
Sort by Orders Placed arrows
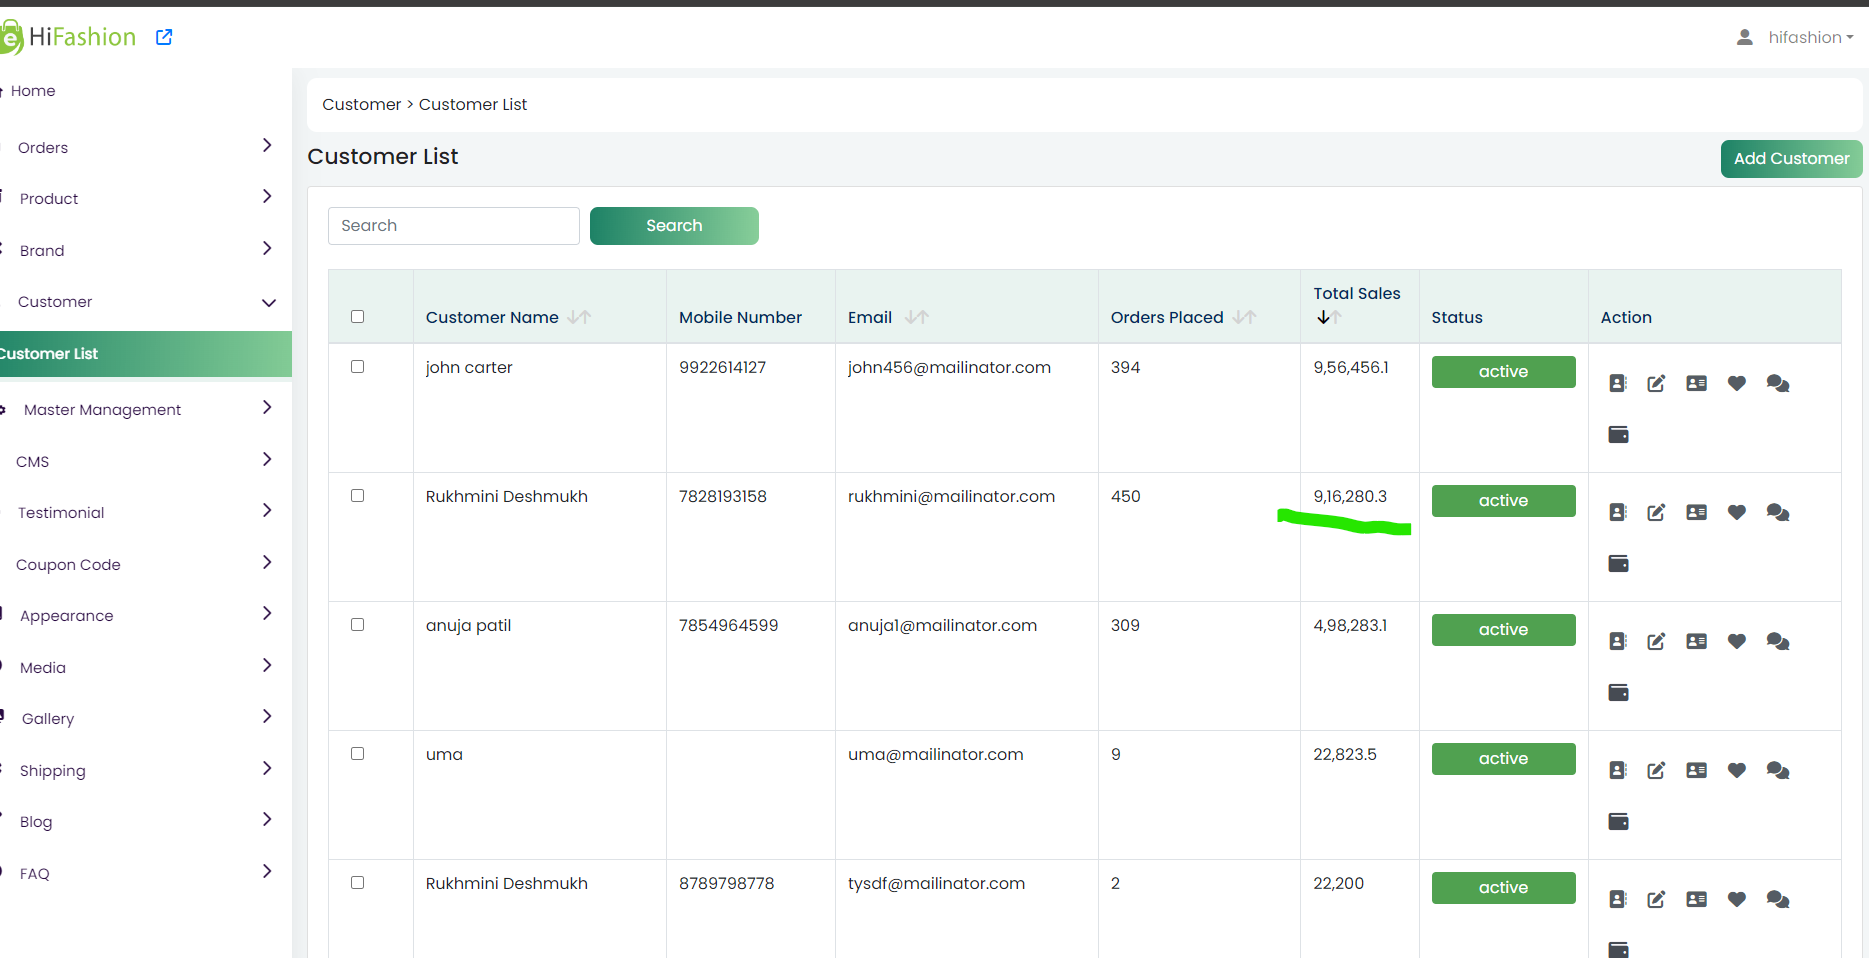[x=1244, y=317]
